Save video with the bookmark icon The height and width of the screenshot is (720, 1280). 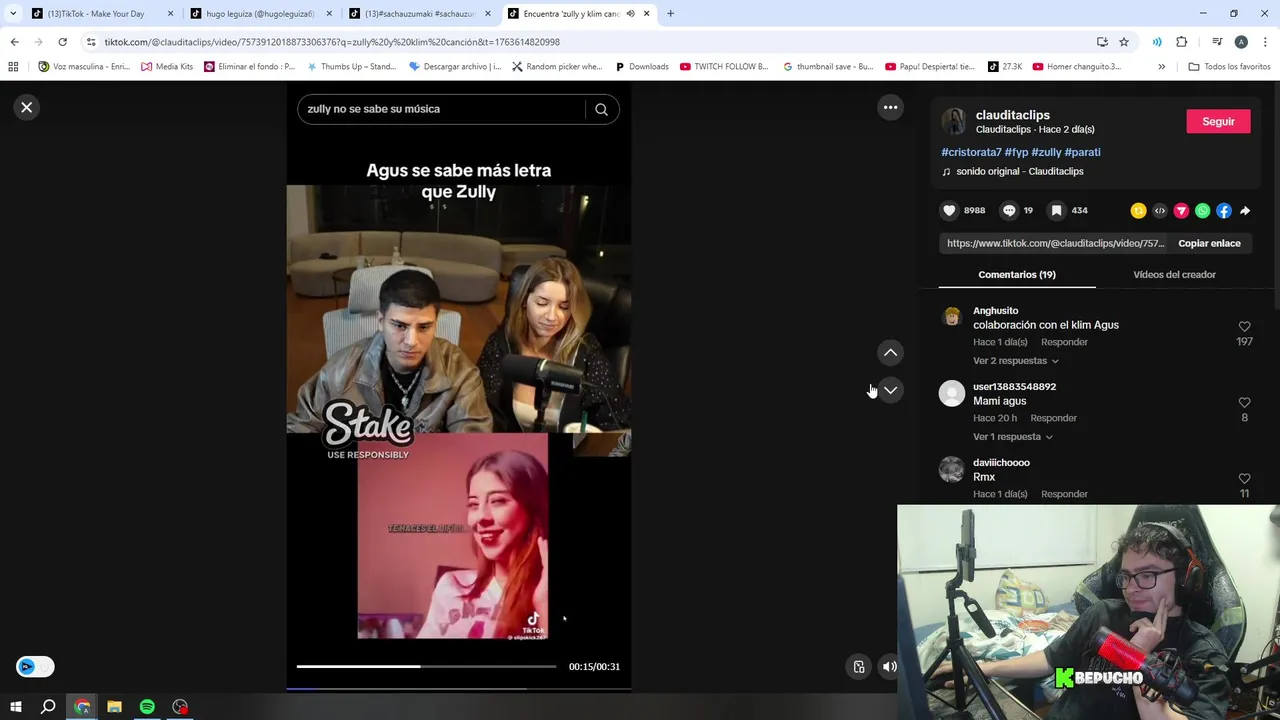pos(1056,210)
